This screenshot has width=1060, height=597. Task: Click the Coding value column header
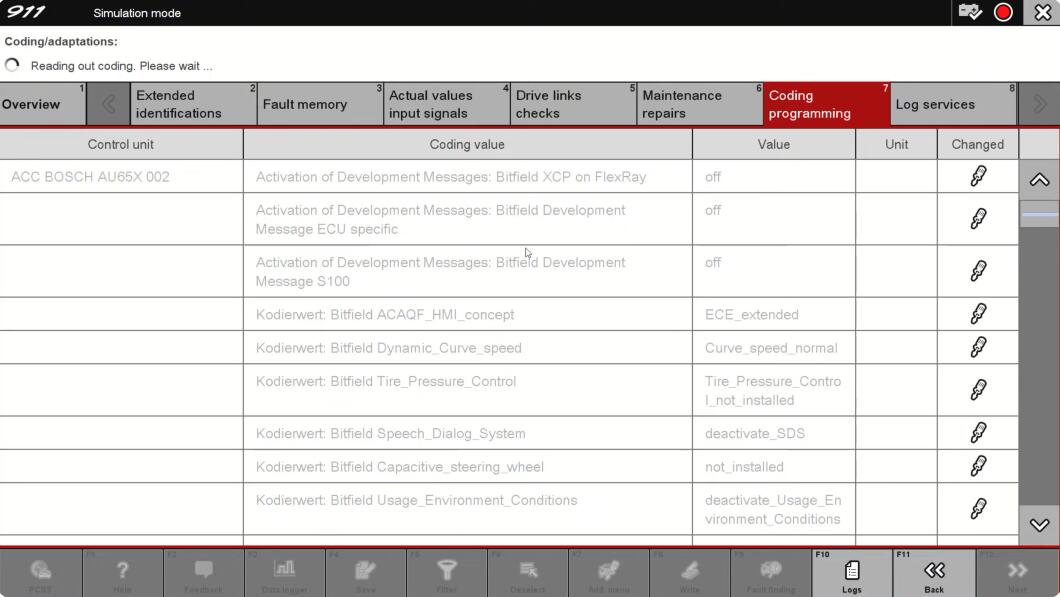pos(467,144)
